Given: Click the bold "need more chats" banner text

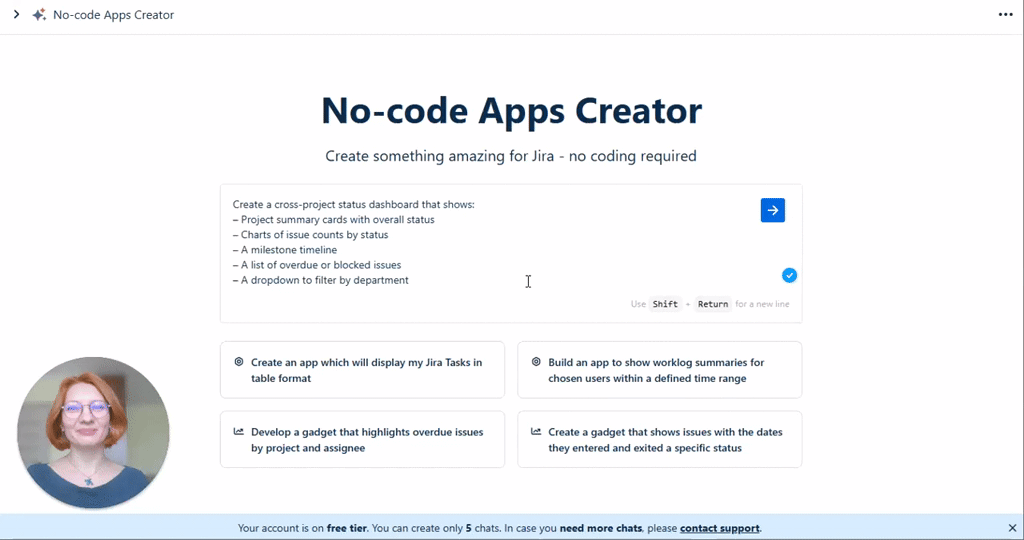Looking at the screenshot, I should [600, 528].
